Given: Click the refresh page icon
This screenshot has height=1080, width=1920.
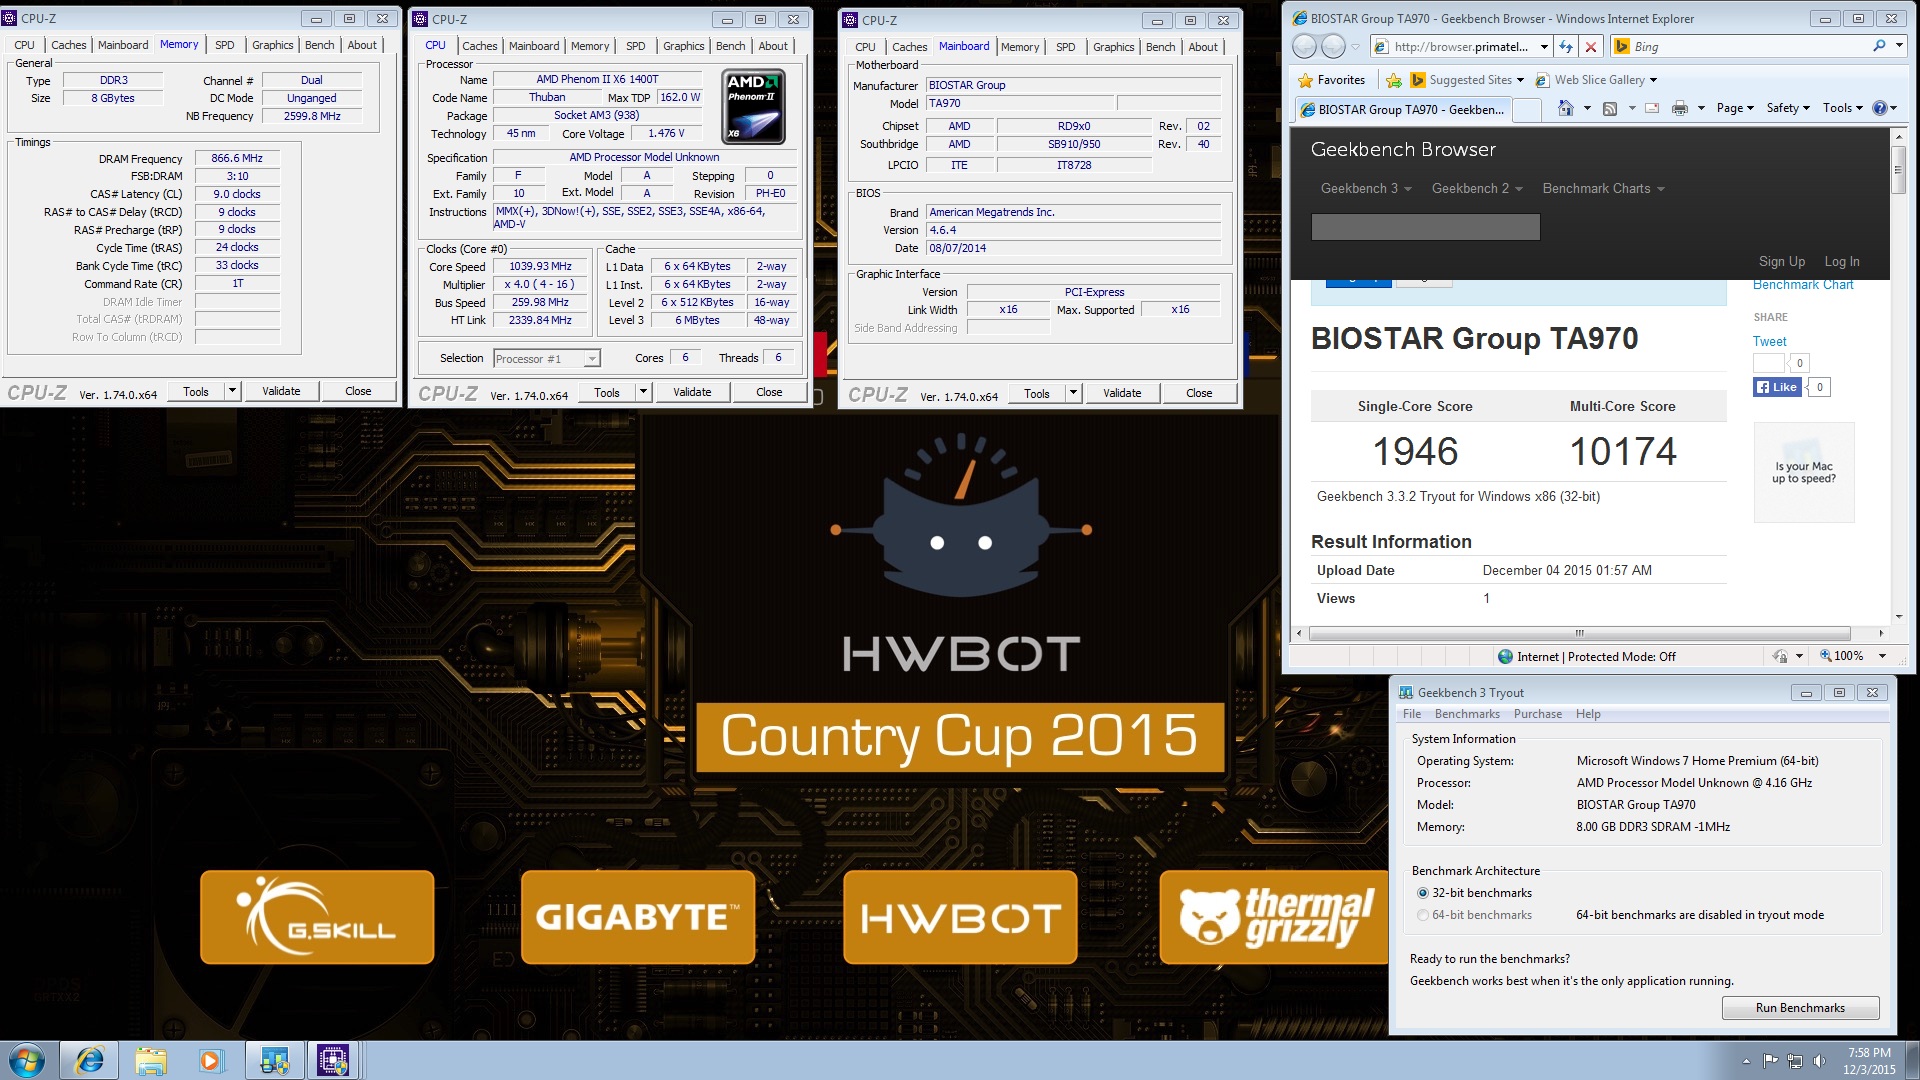Looking at the screenshot, I should pyautogui.click(x=1566, y=46).
